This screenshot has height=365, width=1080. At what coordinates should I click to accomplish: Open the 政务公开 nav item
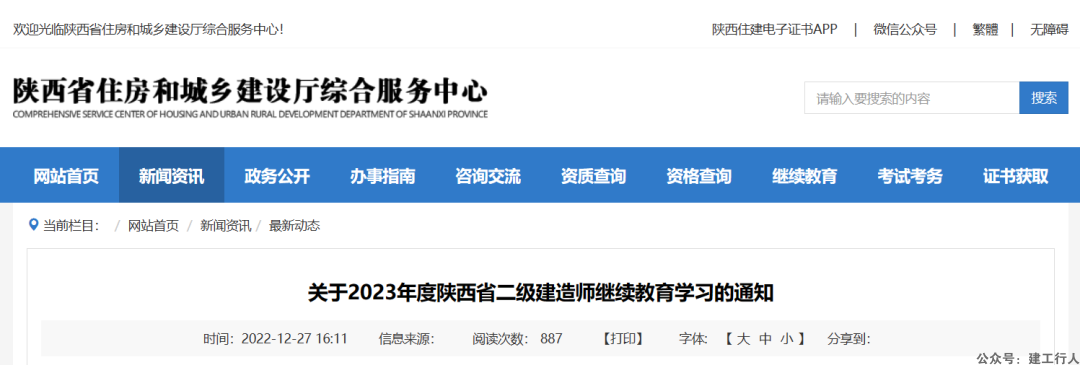(277, 176)
